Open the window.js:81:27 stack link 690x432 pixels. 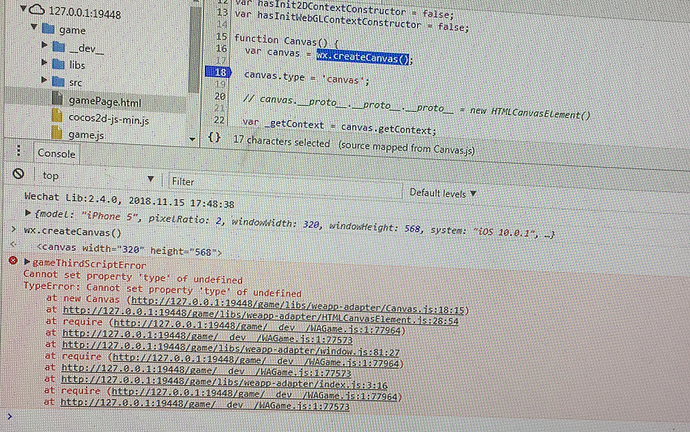pyautogui.click(x=231, y=348)
